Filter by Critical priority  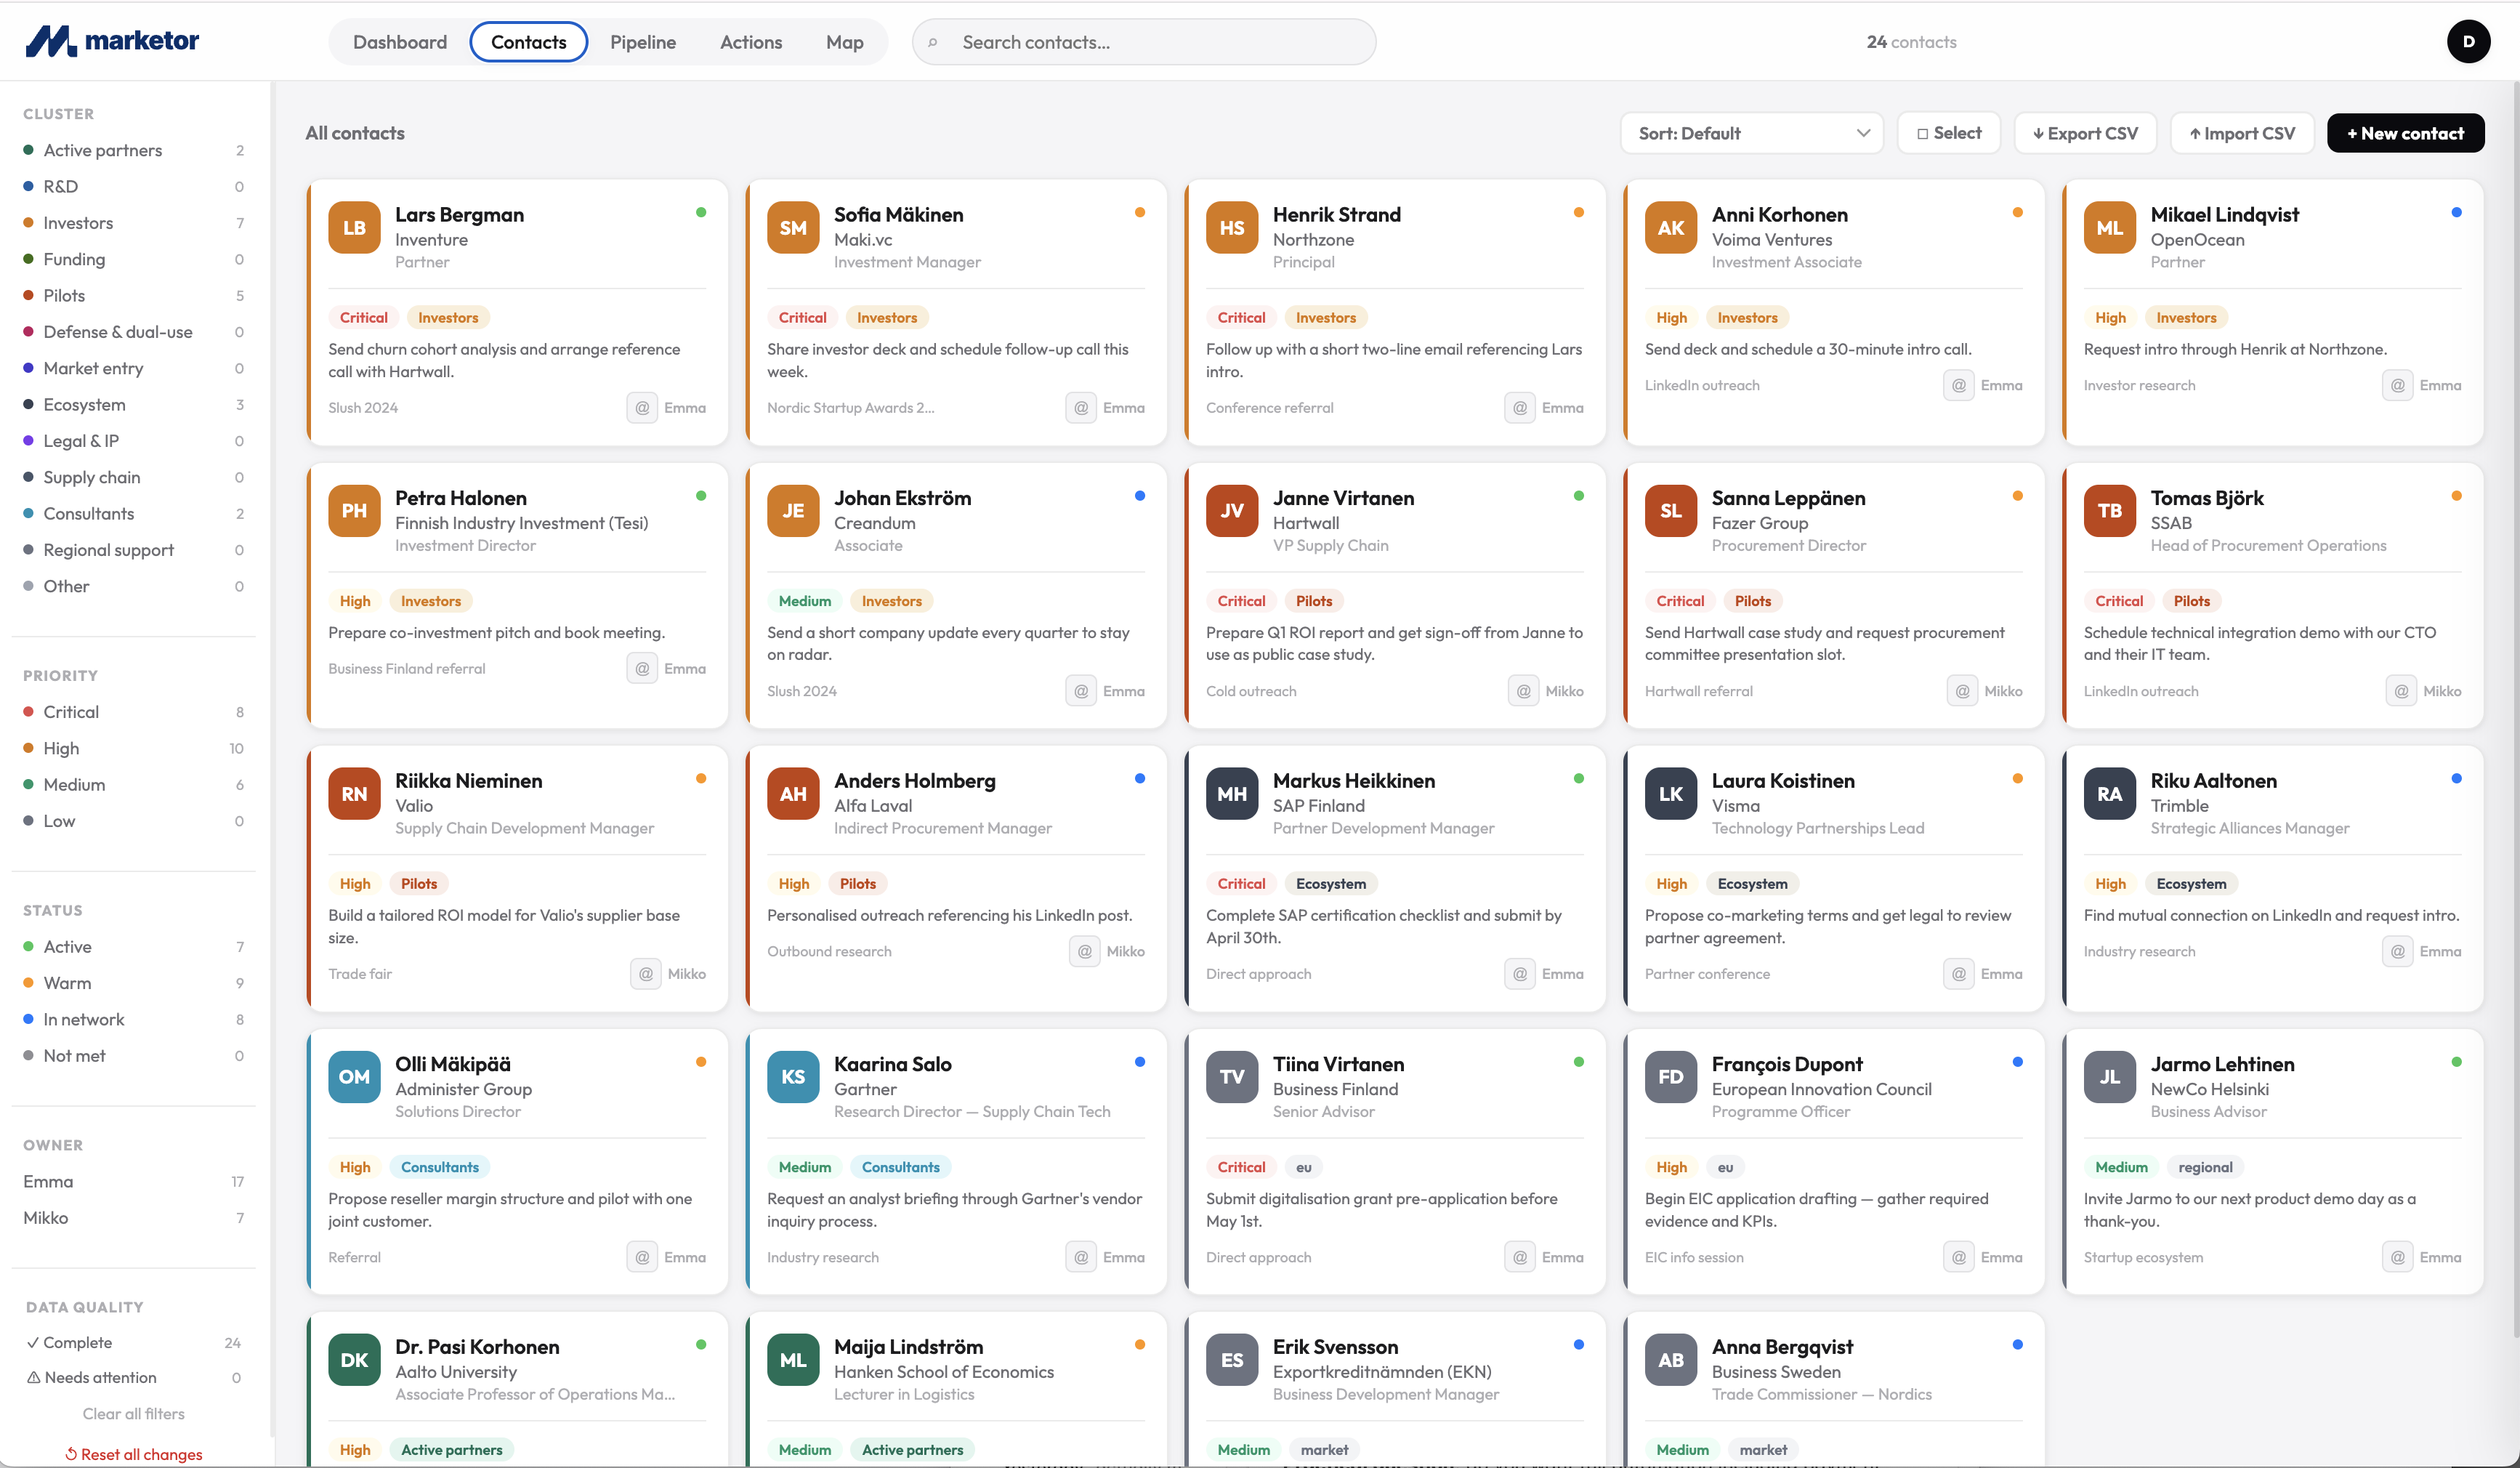[x=71, y=712]
